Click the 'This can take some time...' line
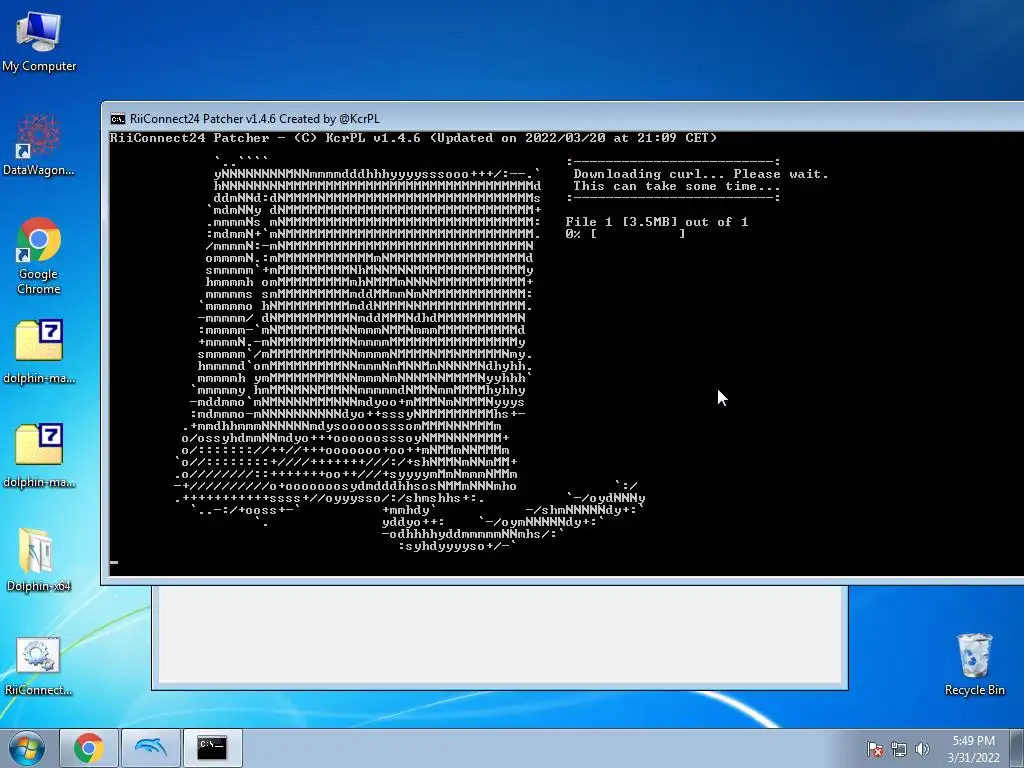Image resolution: width=1024 pixels, height=768 pixels. tap(677, 186)
